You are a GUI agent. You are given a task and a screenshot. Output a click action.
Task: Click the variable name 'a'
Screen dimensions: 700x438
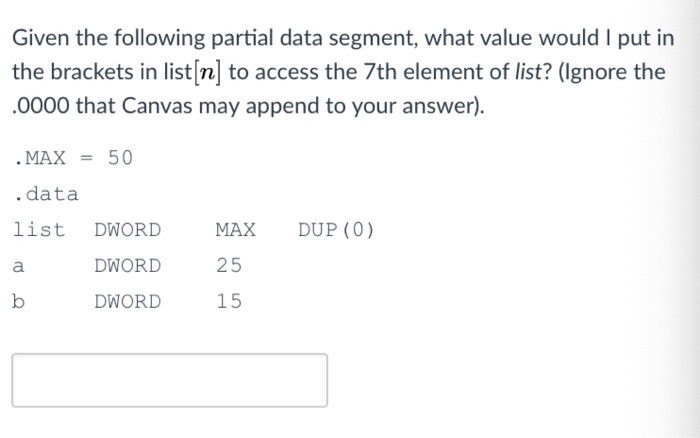click(x=18, y=267)
